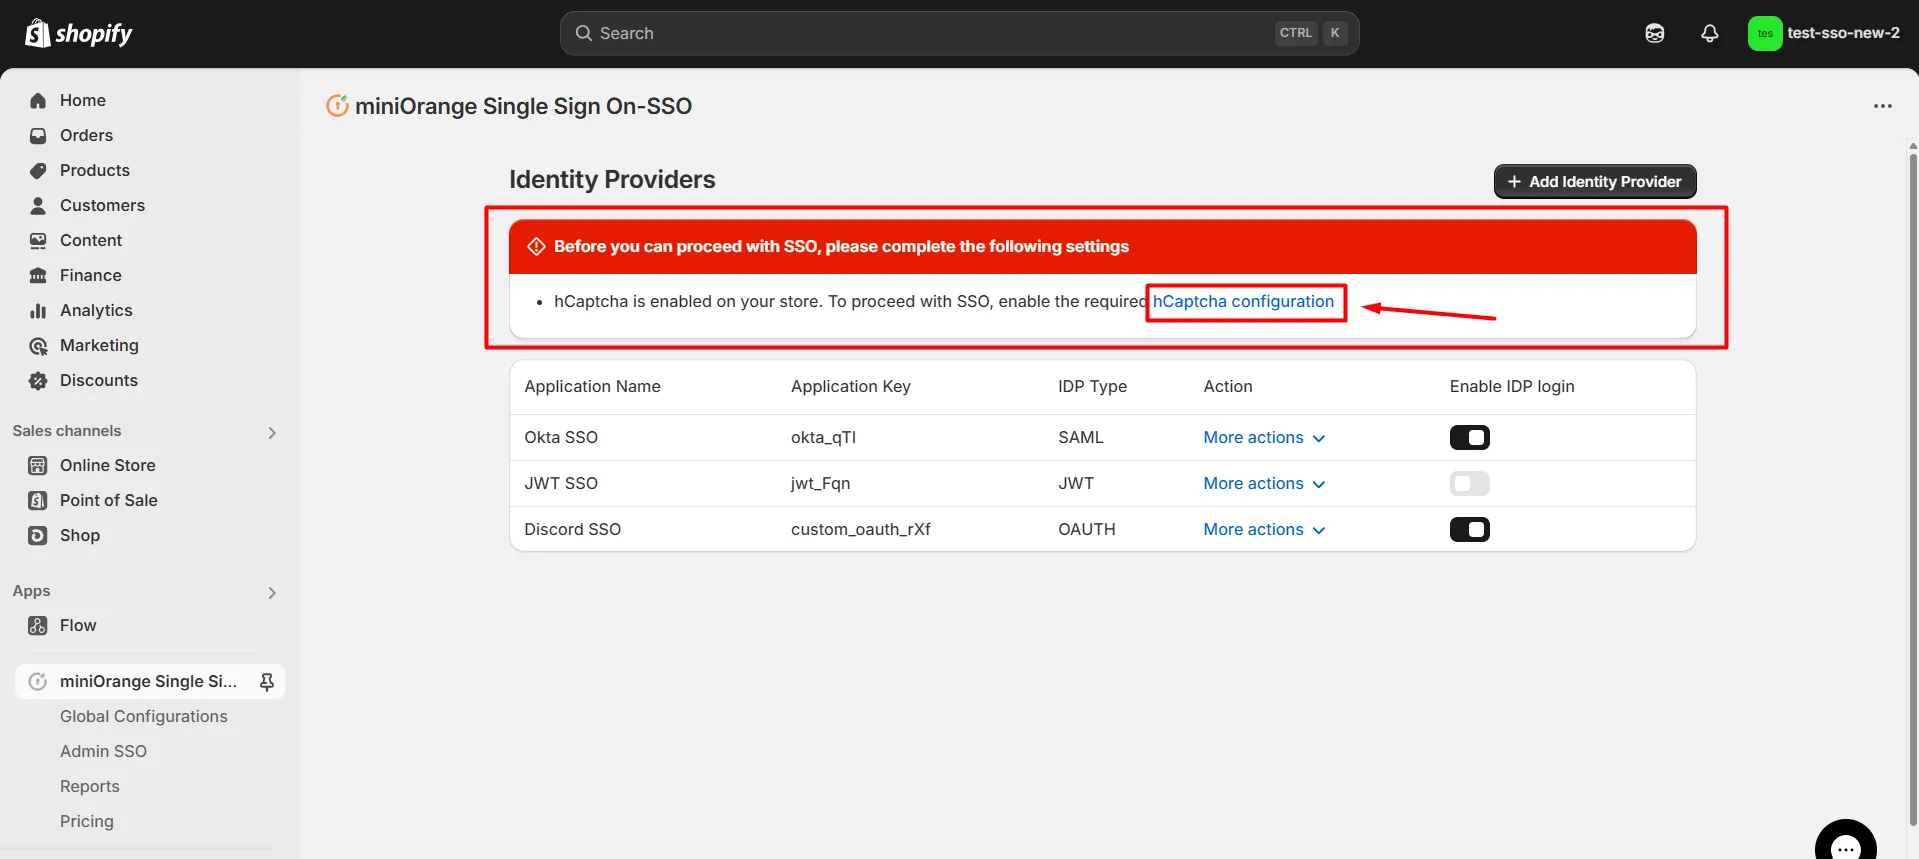Open Analytics page
The width and height of the screenshot is (1919, 859).
point(96,310)
